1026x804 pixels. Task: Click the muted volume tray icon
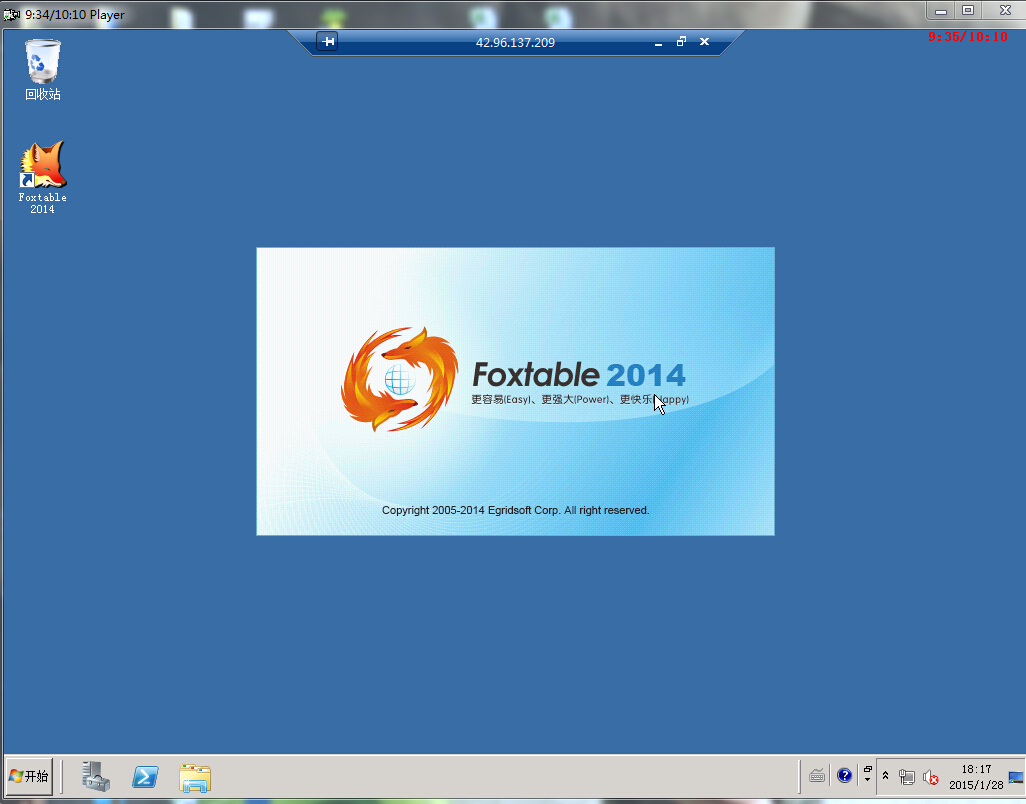point(930,777)
